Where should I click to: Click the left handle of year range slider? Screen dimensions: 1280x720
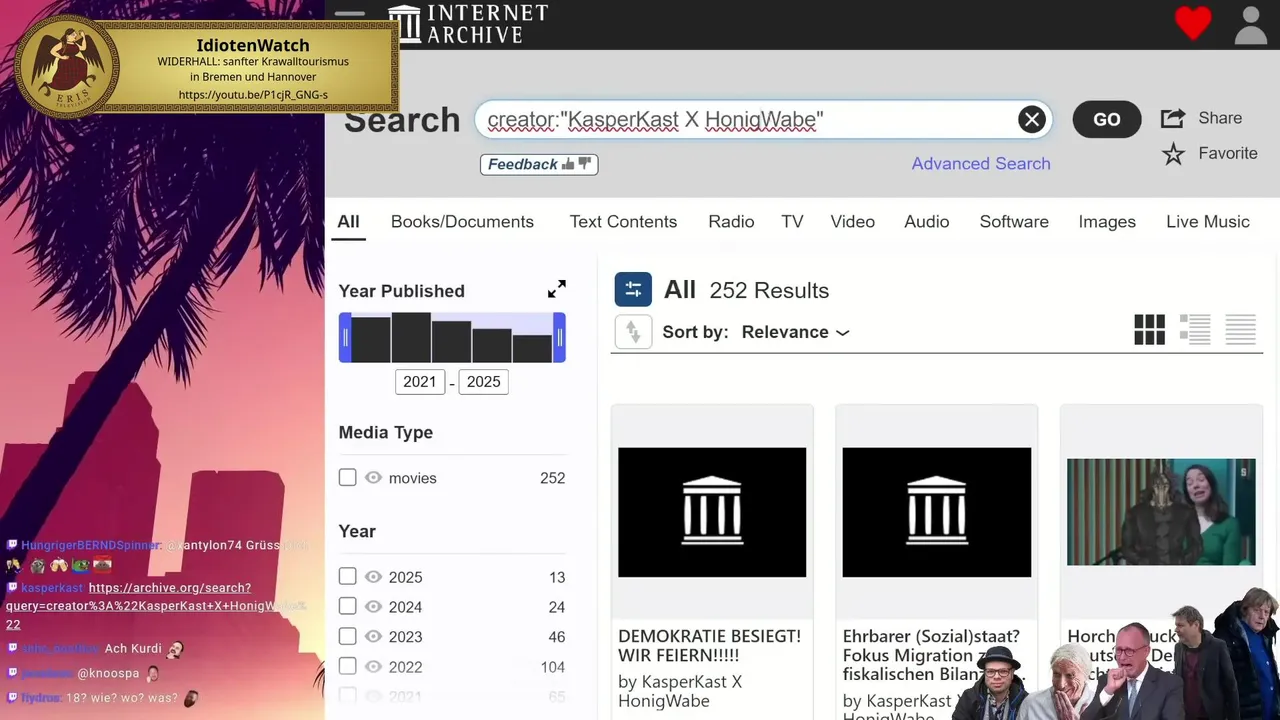tap(345, 338)
